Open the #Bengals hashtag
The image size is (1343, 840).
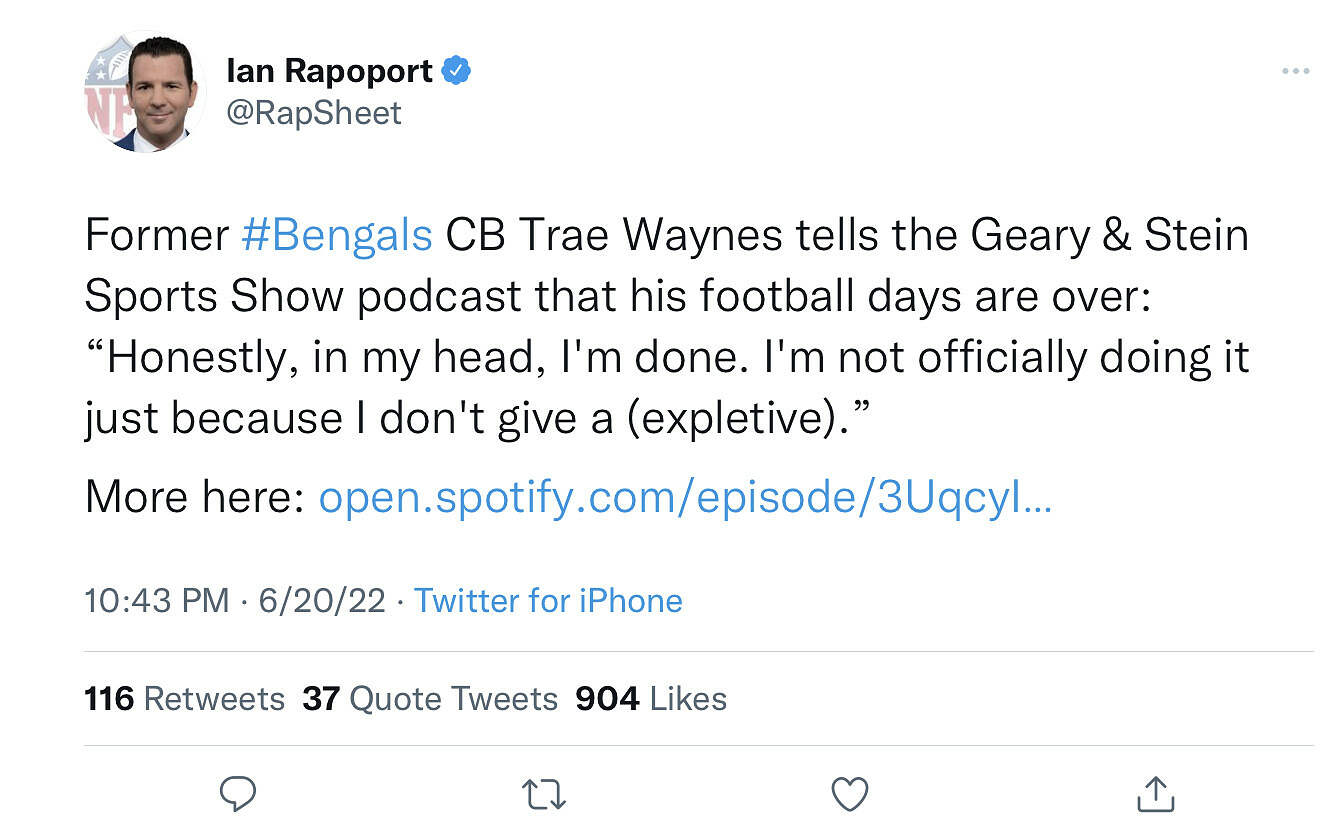click(337, 236)
